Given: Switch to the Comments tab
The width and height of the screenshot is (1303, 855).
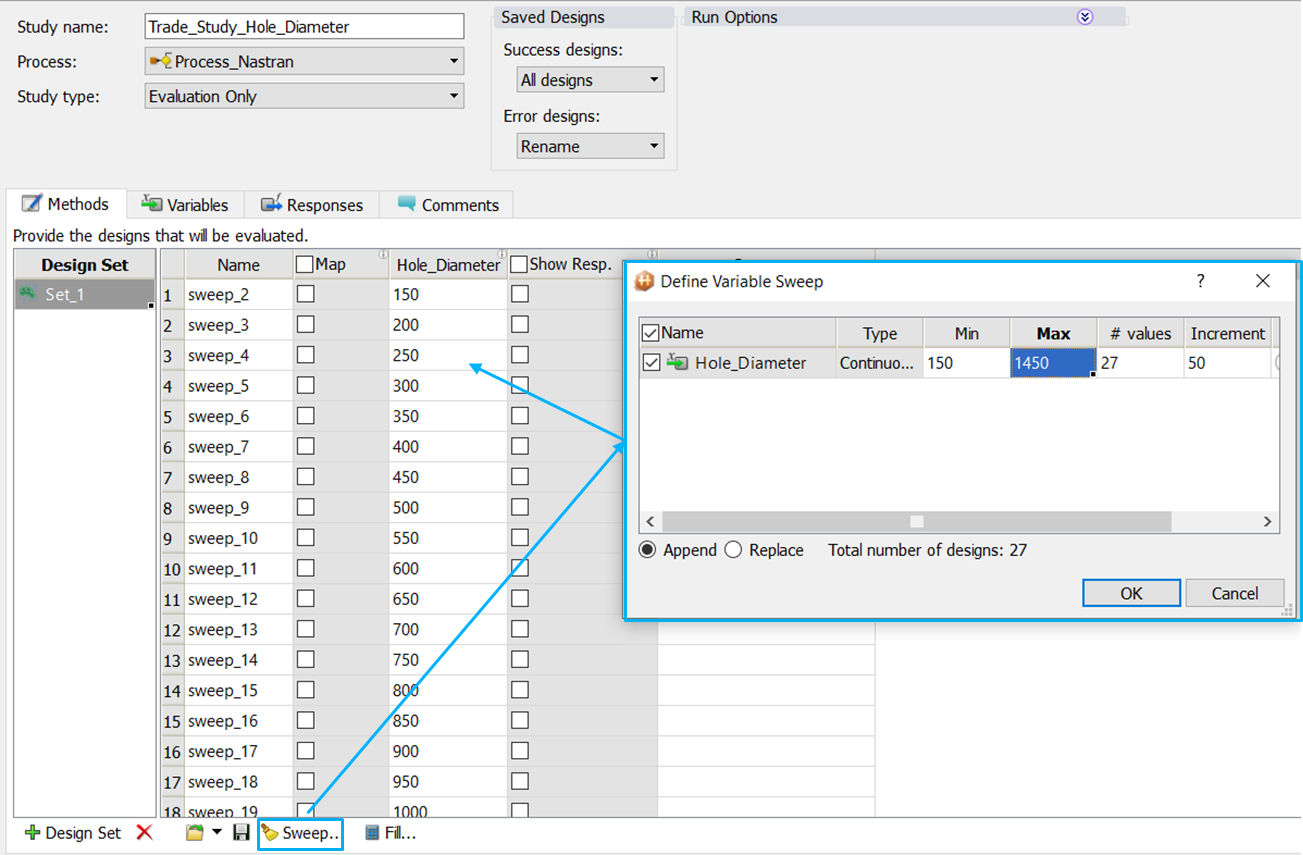Looking at the screenshot, I should (447, 205).
